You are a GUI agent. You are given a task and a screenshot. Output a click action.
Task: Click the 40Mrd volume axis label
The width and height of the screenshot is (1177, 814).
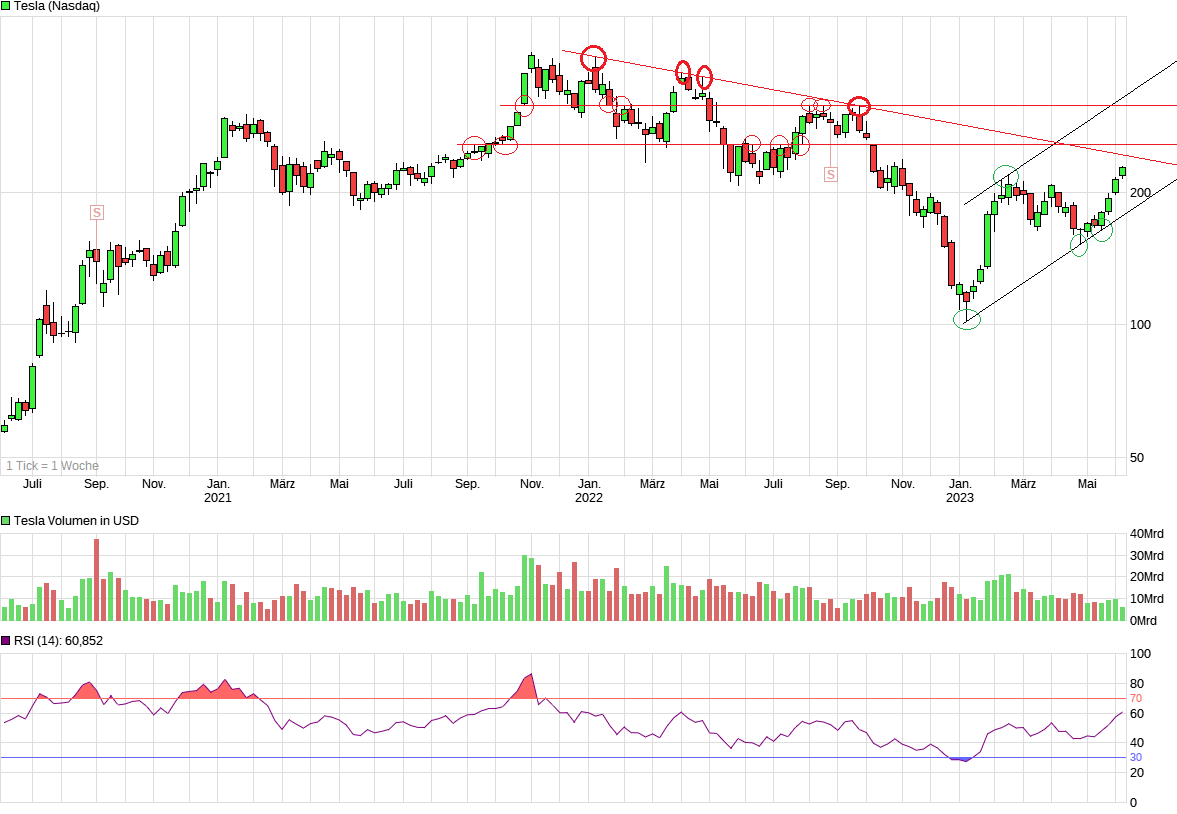[1147, 534]
